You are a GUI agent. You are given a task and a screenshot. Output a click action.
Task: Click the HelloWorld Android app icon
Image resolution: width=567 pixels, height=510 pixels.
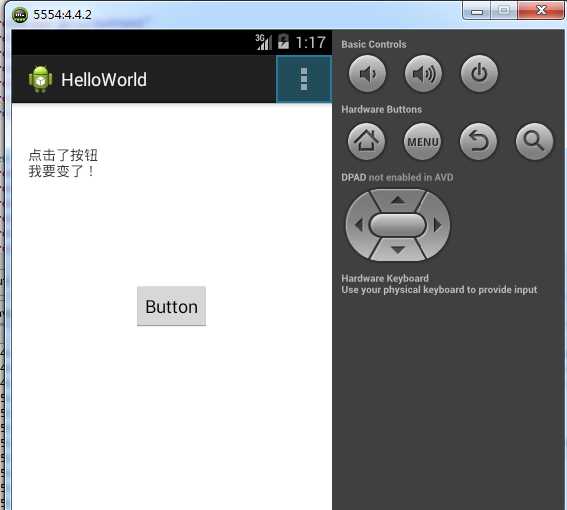click(x=40, y=79)
